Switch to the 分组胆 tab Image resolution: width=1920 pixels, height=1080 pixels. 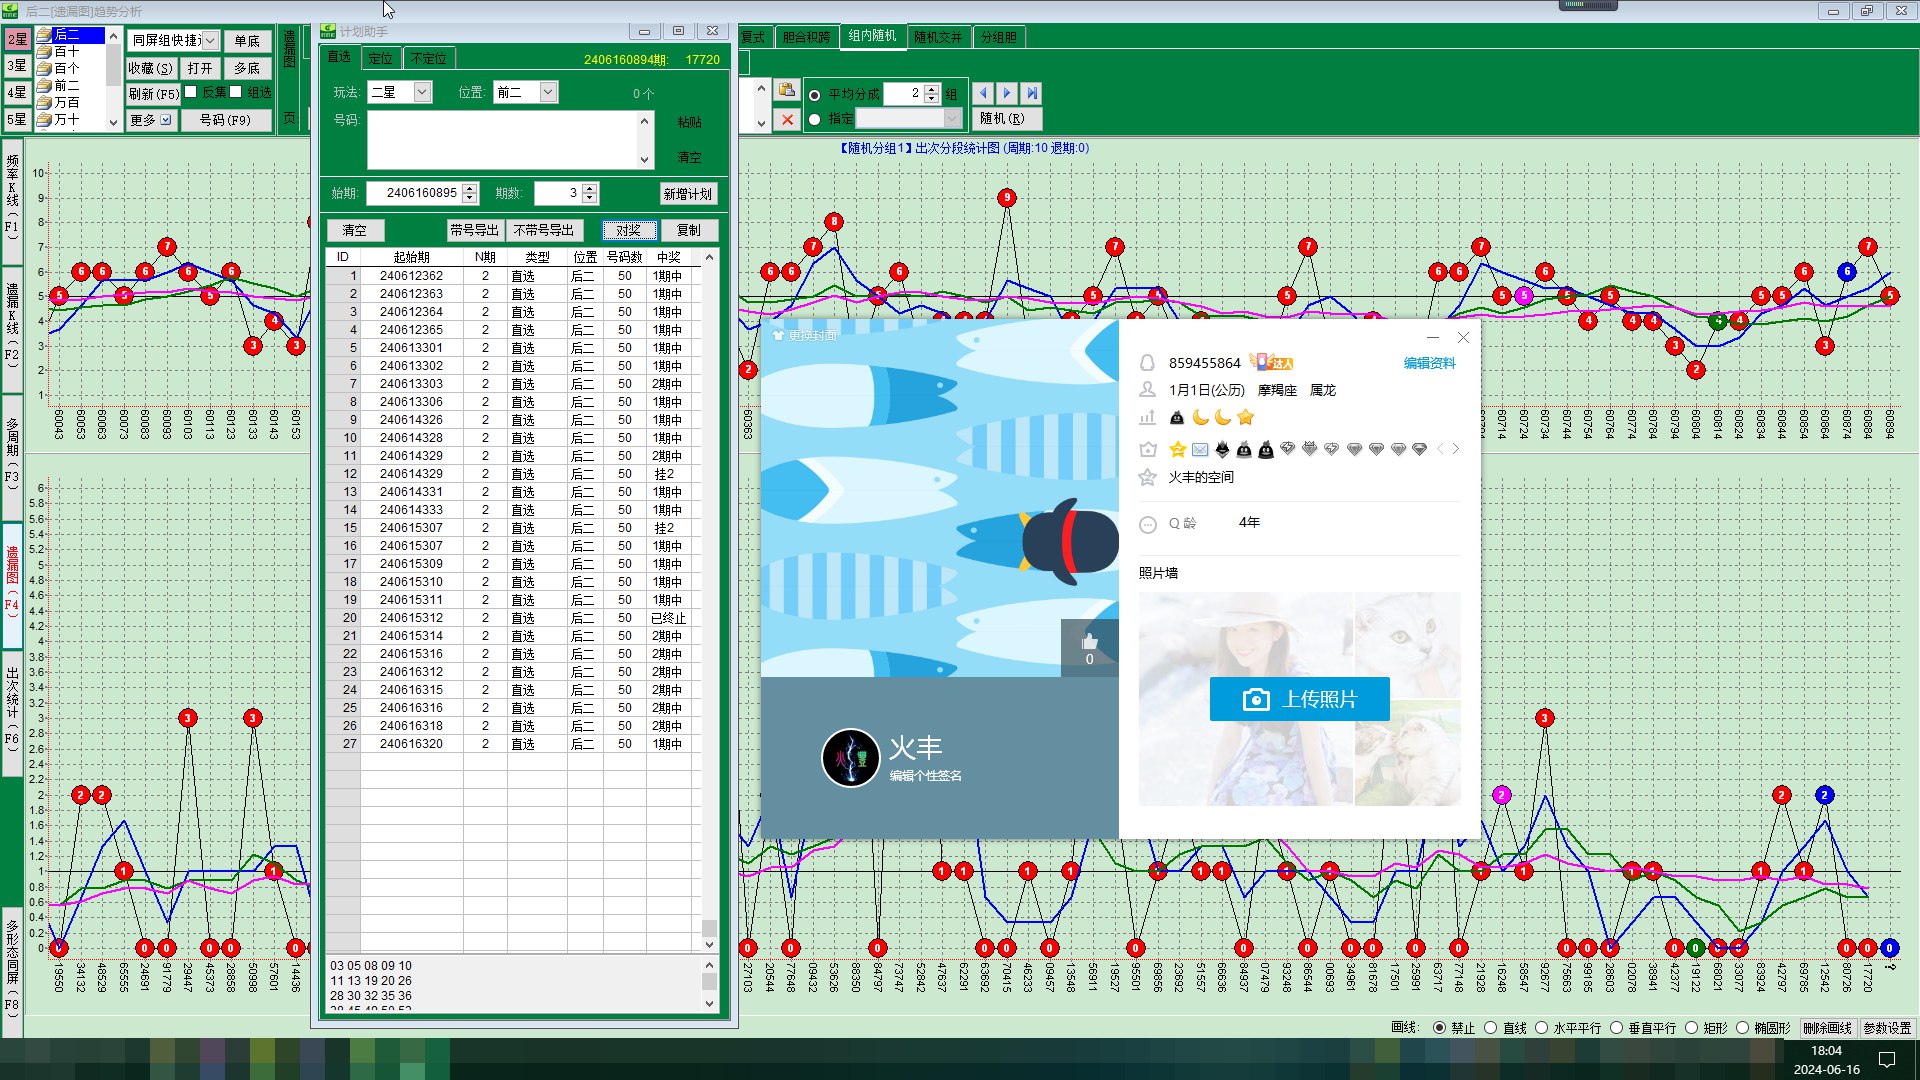tap(998, 37)
